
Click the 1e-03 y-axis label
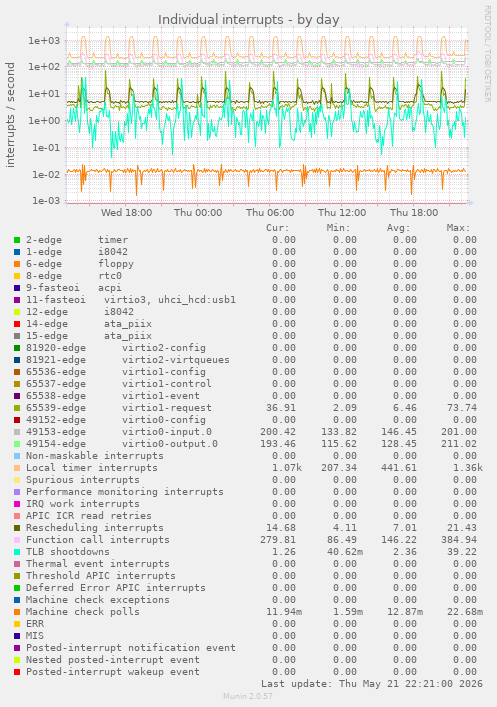coord(46,201)
